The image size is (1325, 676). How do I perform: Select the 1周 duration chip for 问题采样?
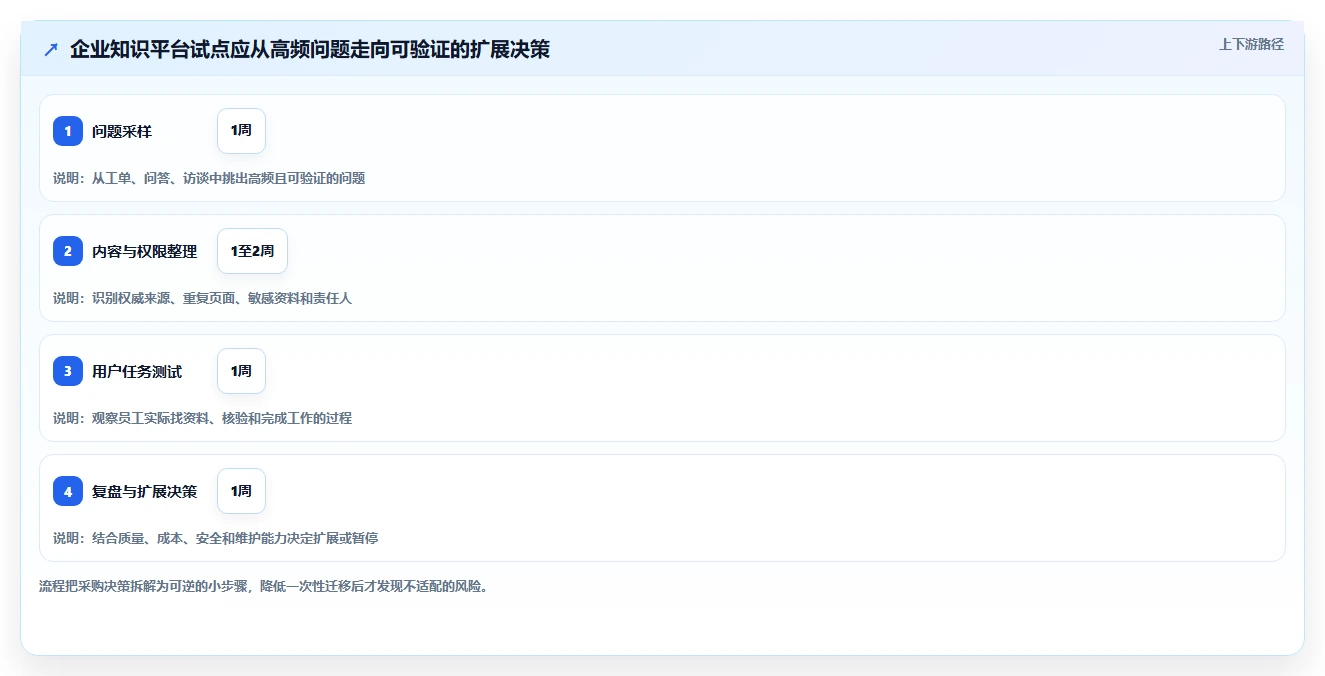241,131
